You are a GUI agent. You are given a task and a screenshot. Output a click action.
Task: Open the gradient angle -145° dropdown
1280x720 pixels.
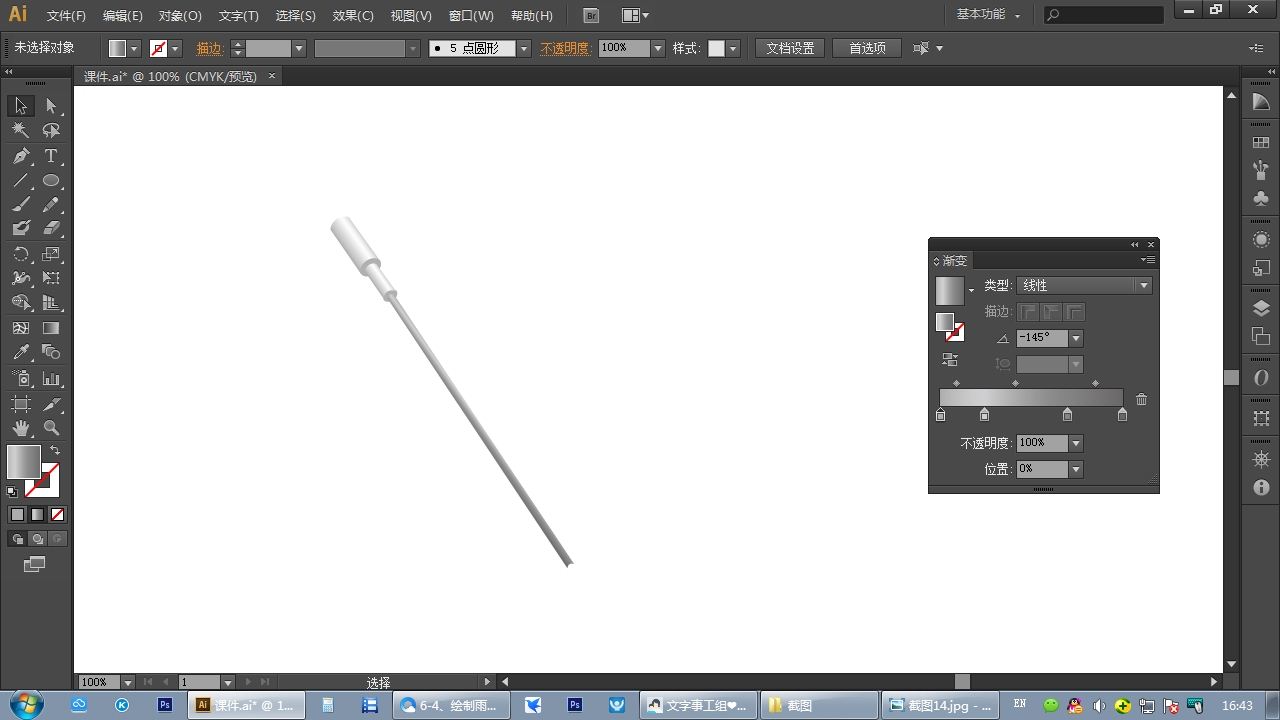tap(1076, 338)
